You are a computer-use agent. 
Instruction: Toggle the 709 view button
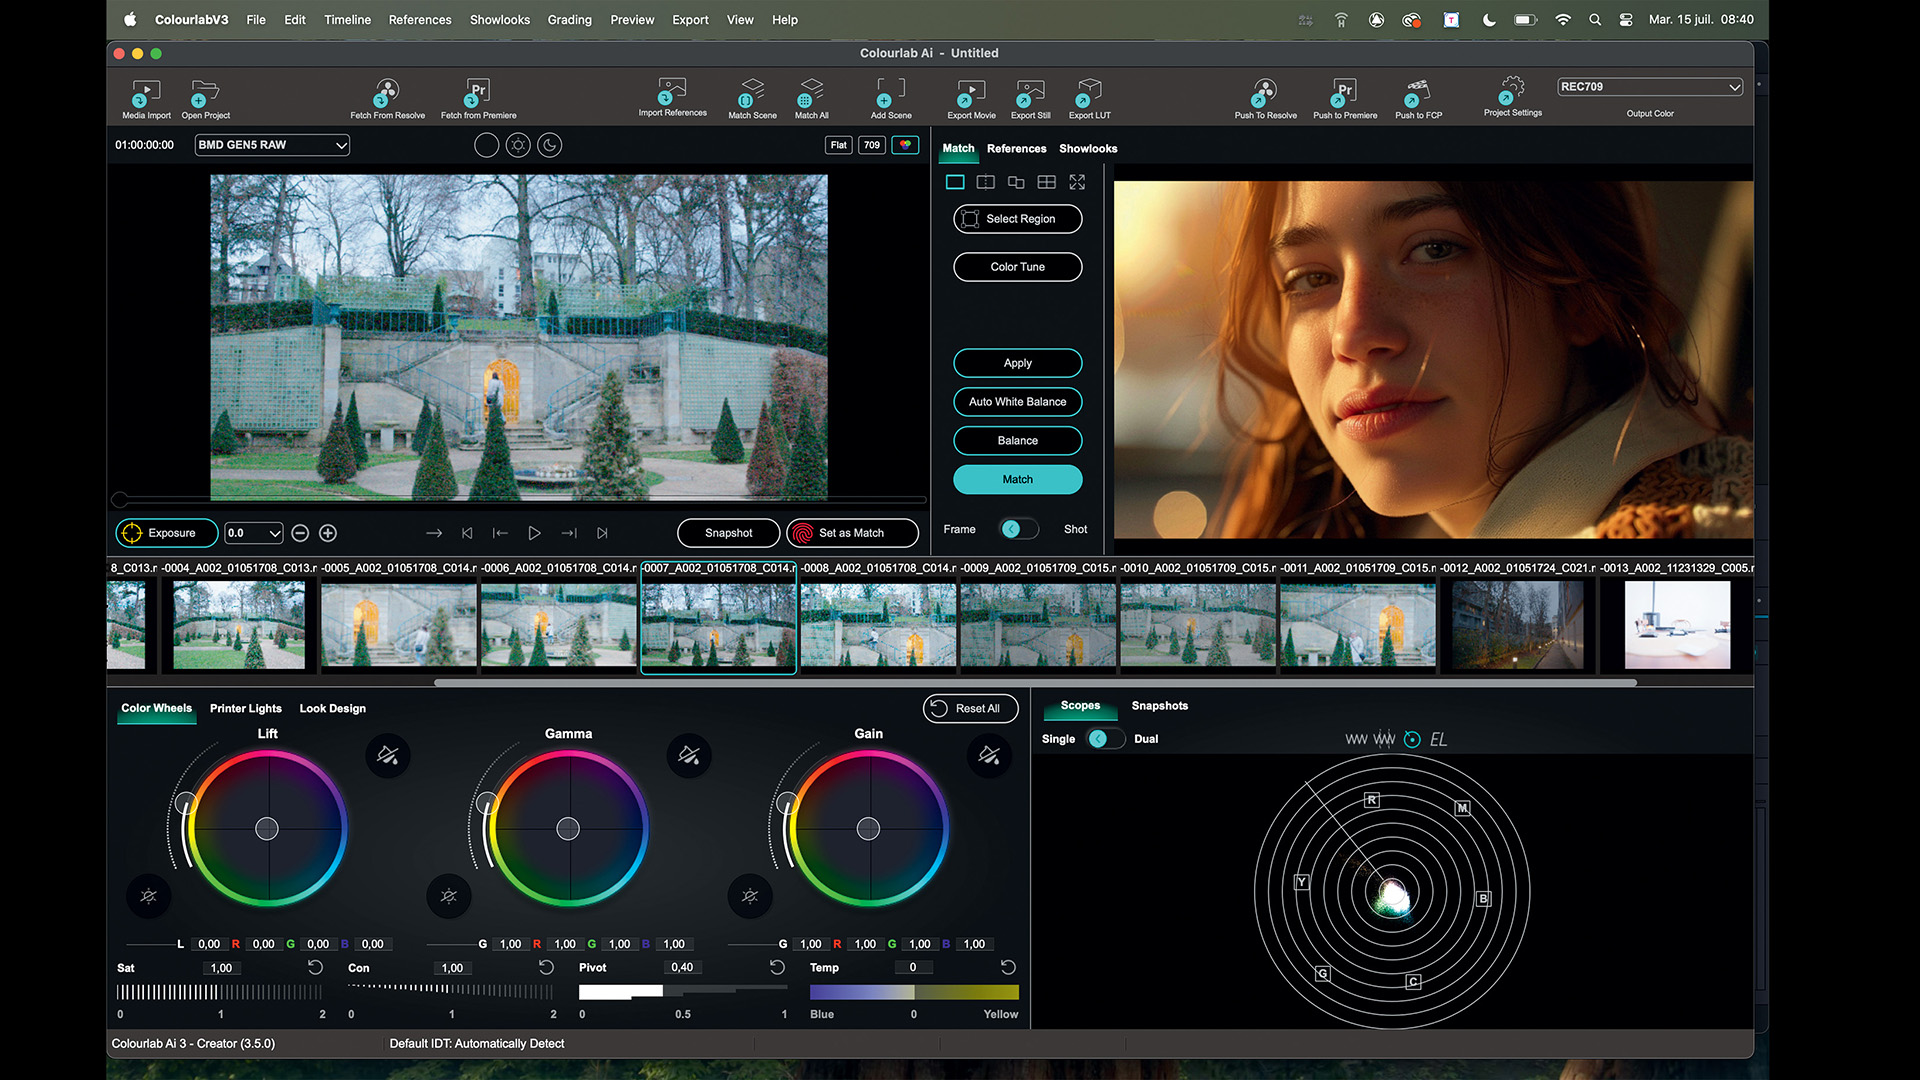[x=872, y=145]
